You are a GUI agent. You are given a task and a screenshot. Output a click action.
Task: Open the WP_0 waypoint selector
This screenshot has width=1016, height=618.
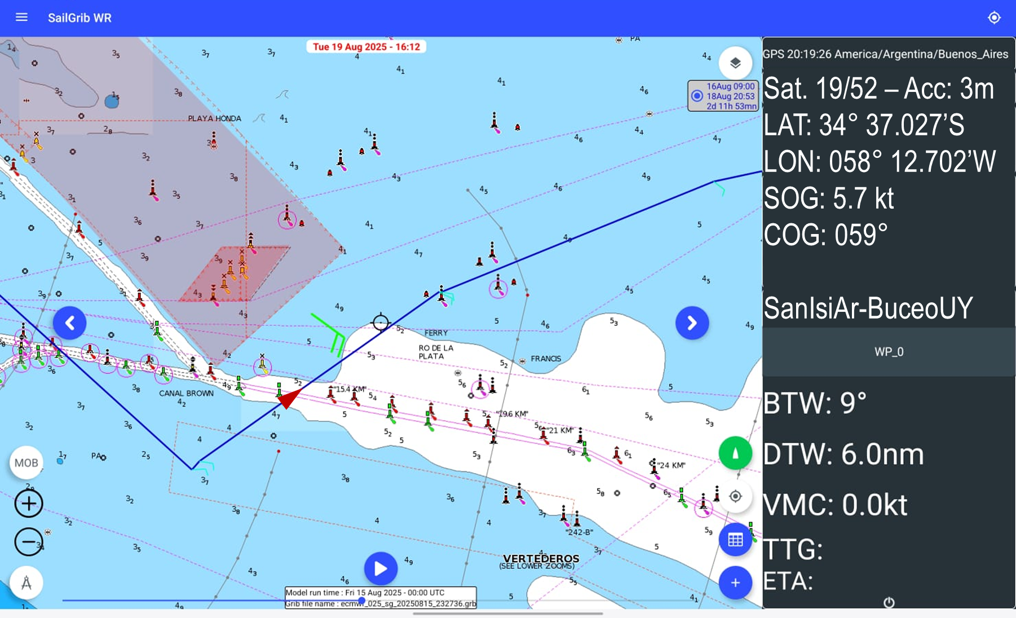click(888, 351)
